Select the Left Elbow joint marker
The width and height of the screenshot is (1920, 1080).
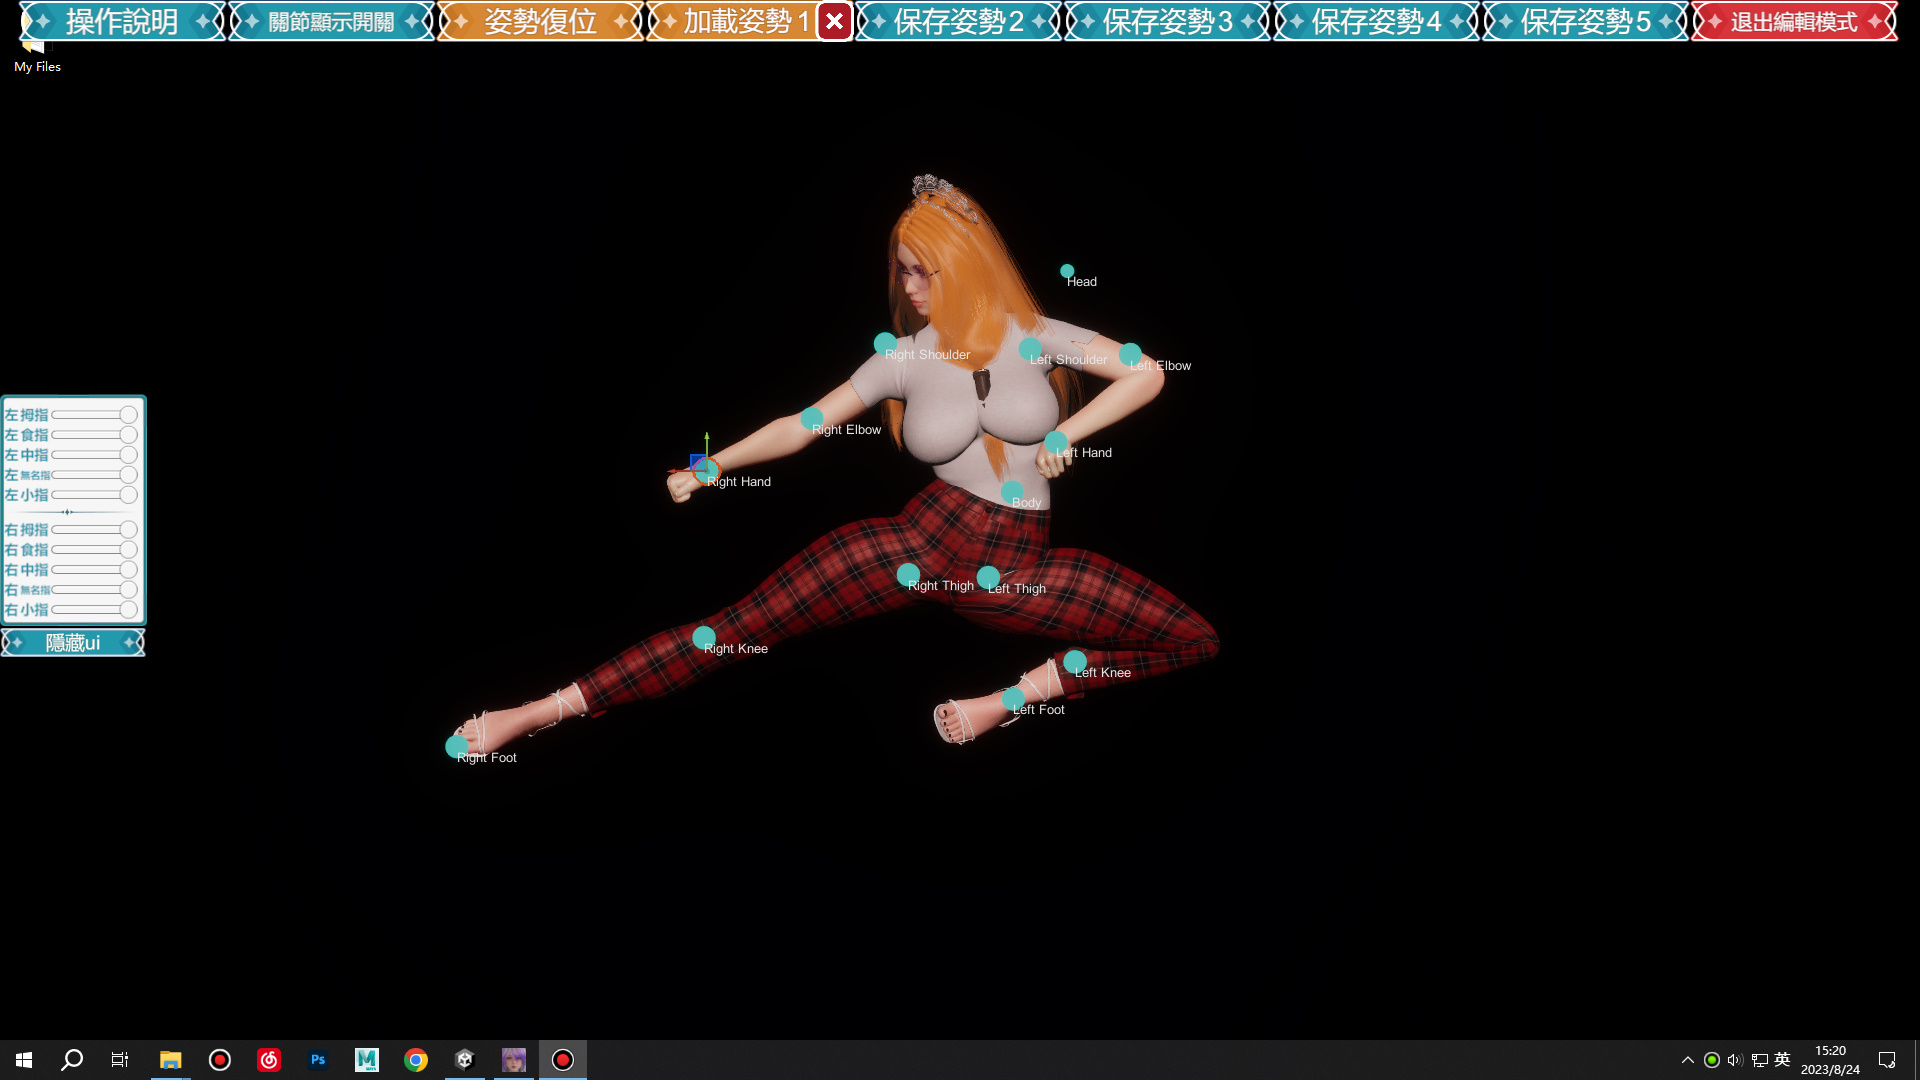(1130, 354)
